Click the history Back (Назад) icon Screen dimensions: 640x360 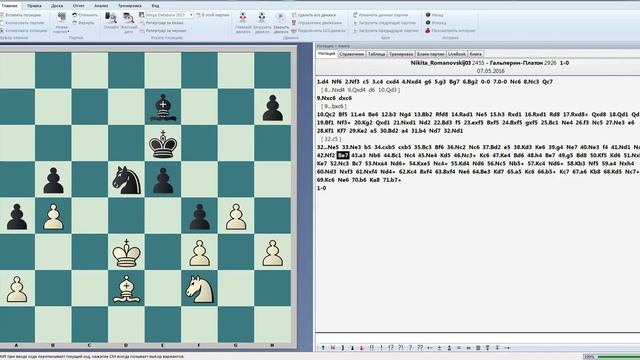click(x=428, y=15)
